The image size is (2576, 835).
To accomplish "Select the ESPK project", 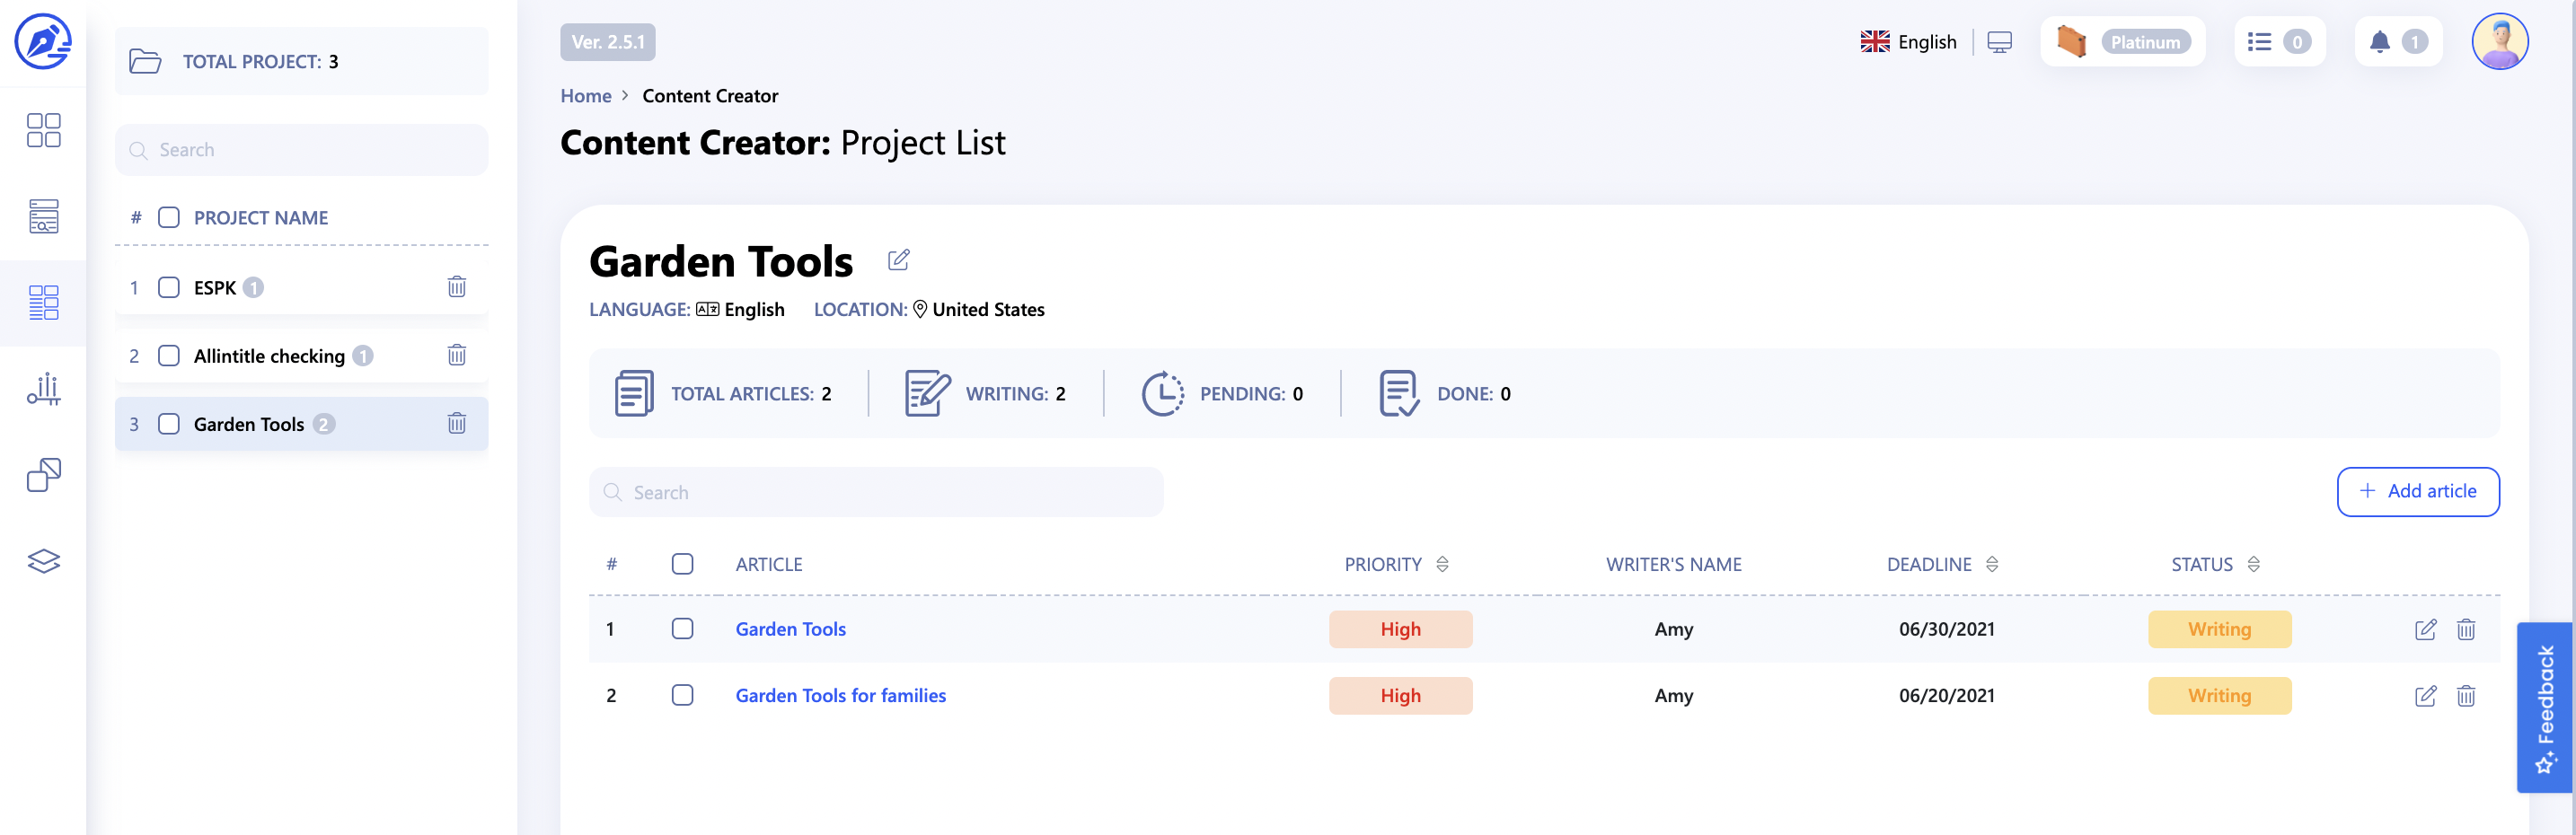I will coord(215,287).
